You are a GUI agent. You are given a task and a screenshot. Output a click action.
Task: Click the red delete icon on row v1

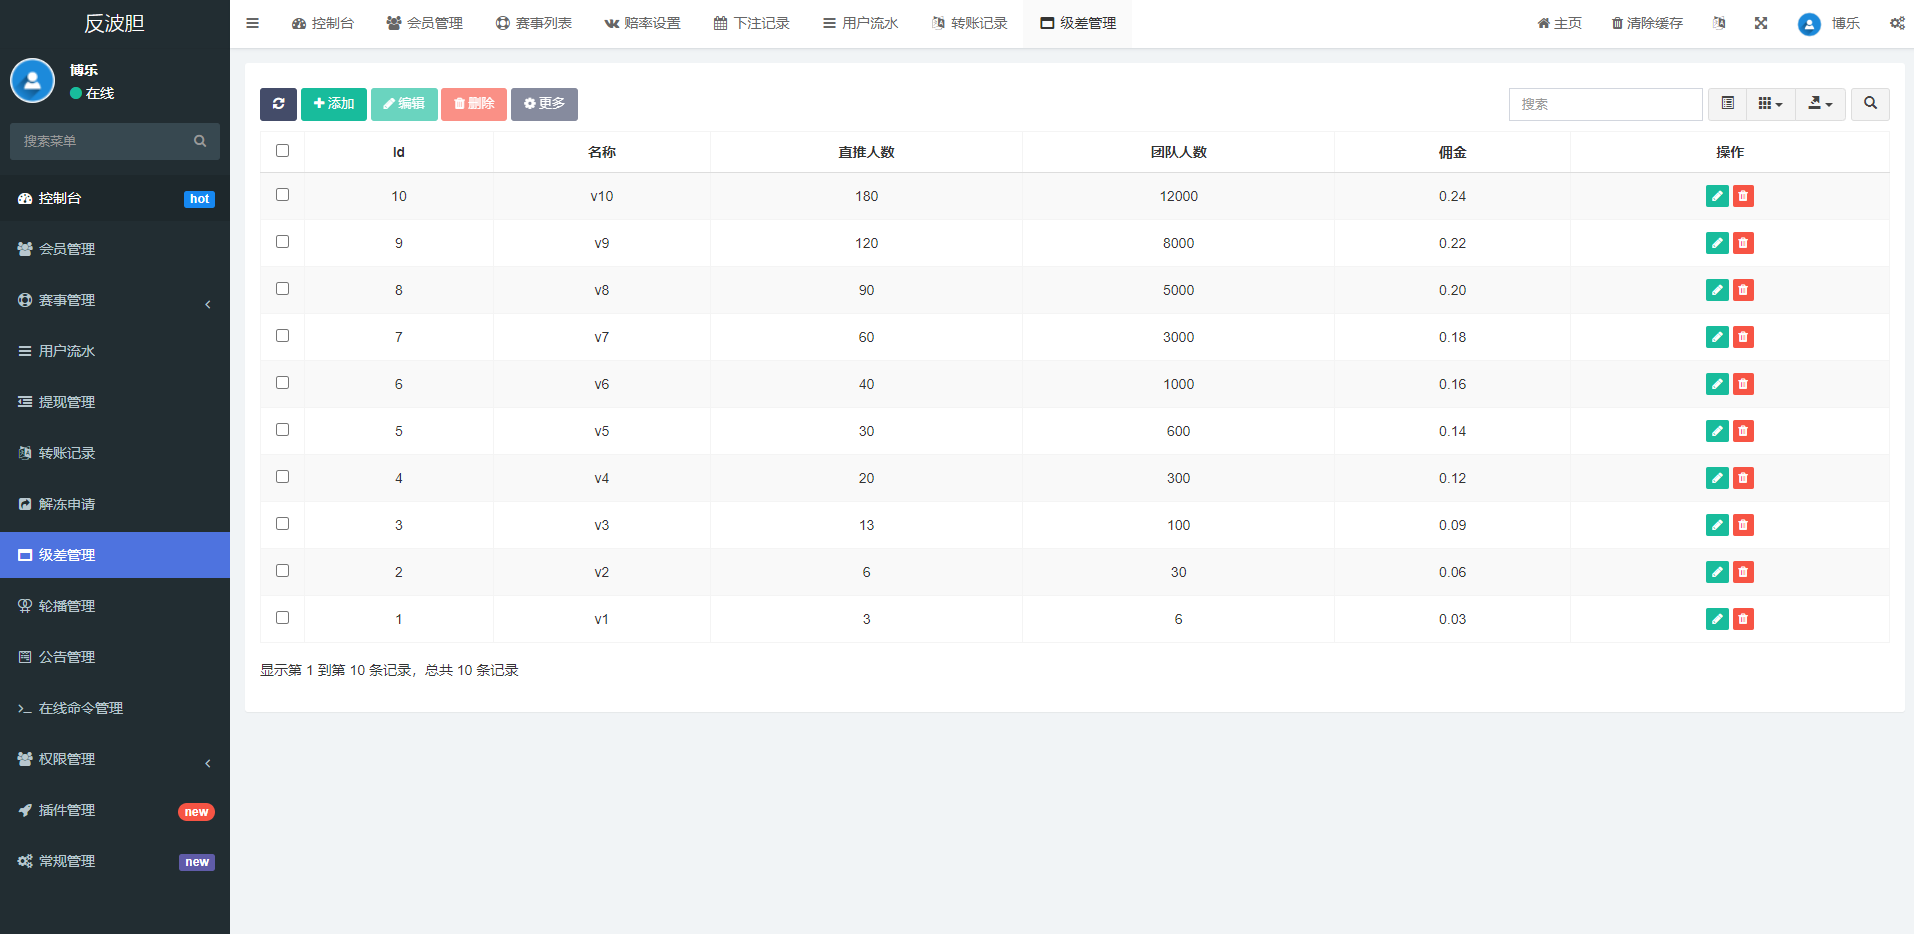[x=1743, y=618]
